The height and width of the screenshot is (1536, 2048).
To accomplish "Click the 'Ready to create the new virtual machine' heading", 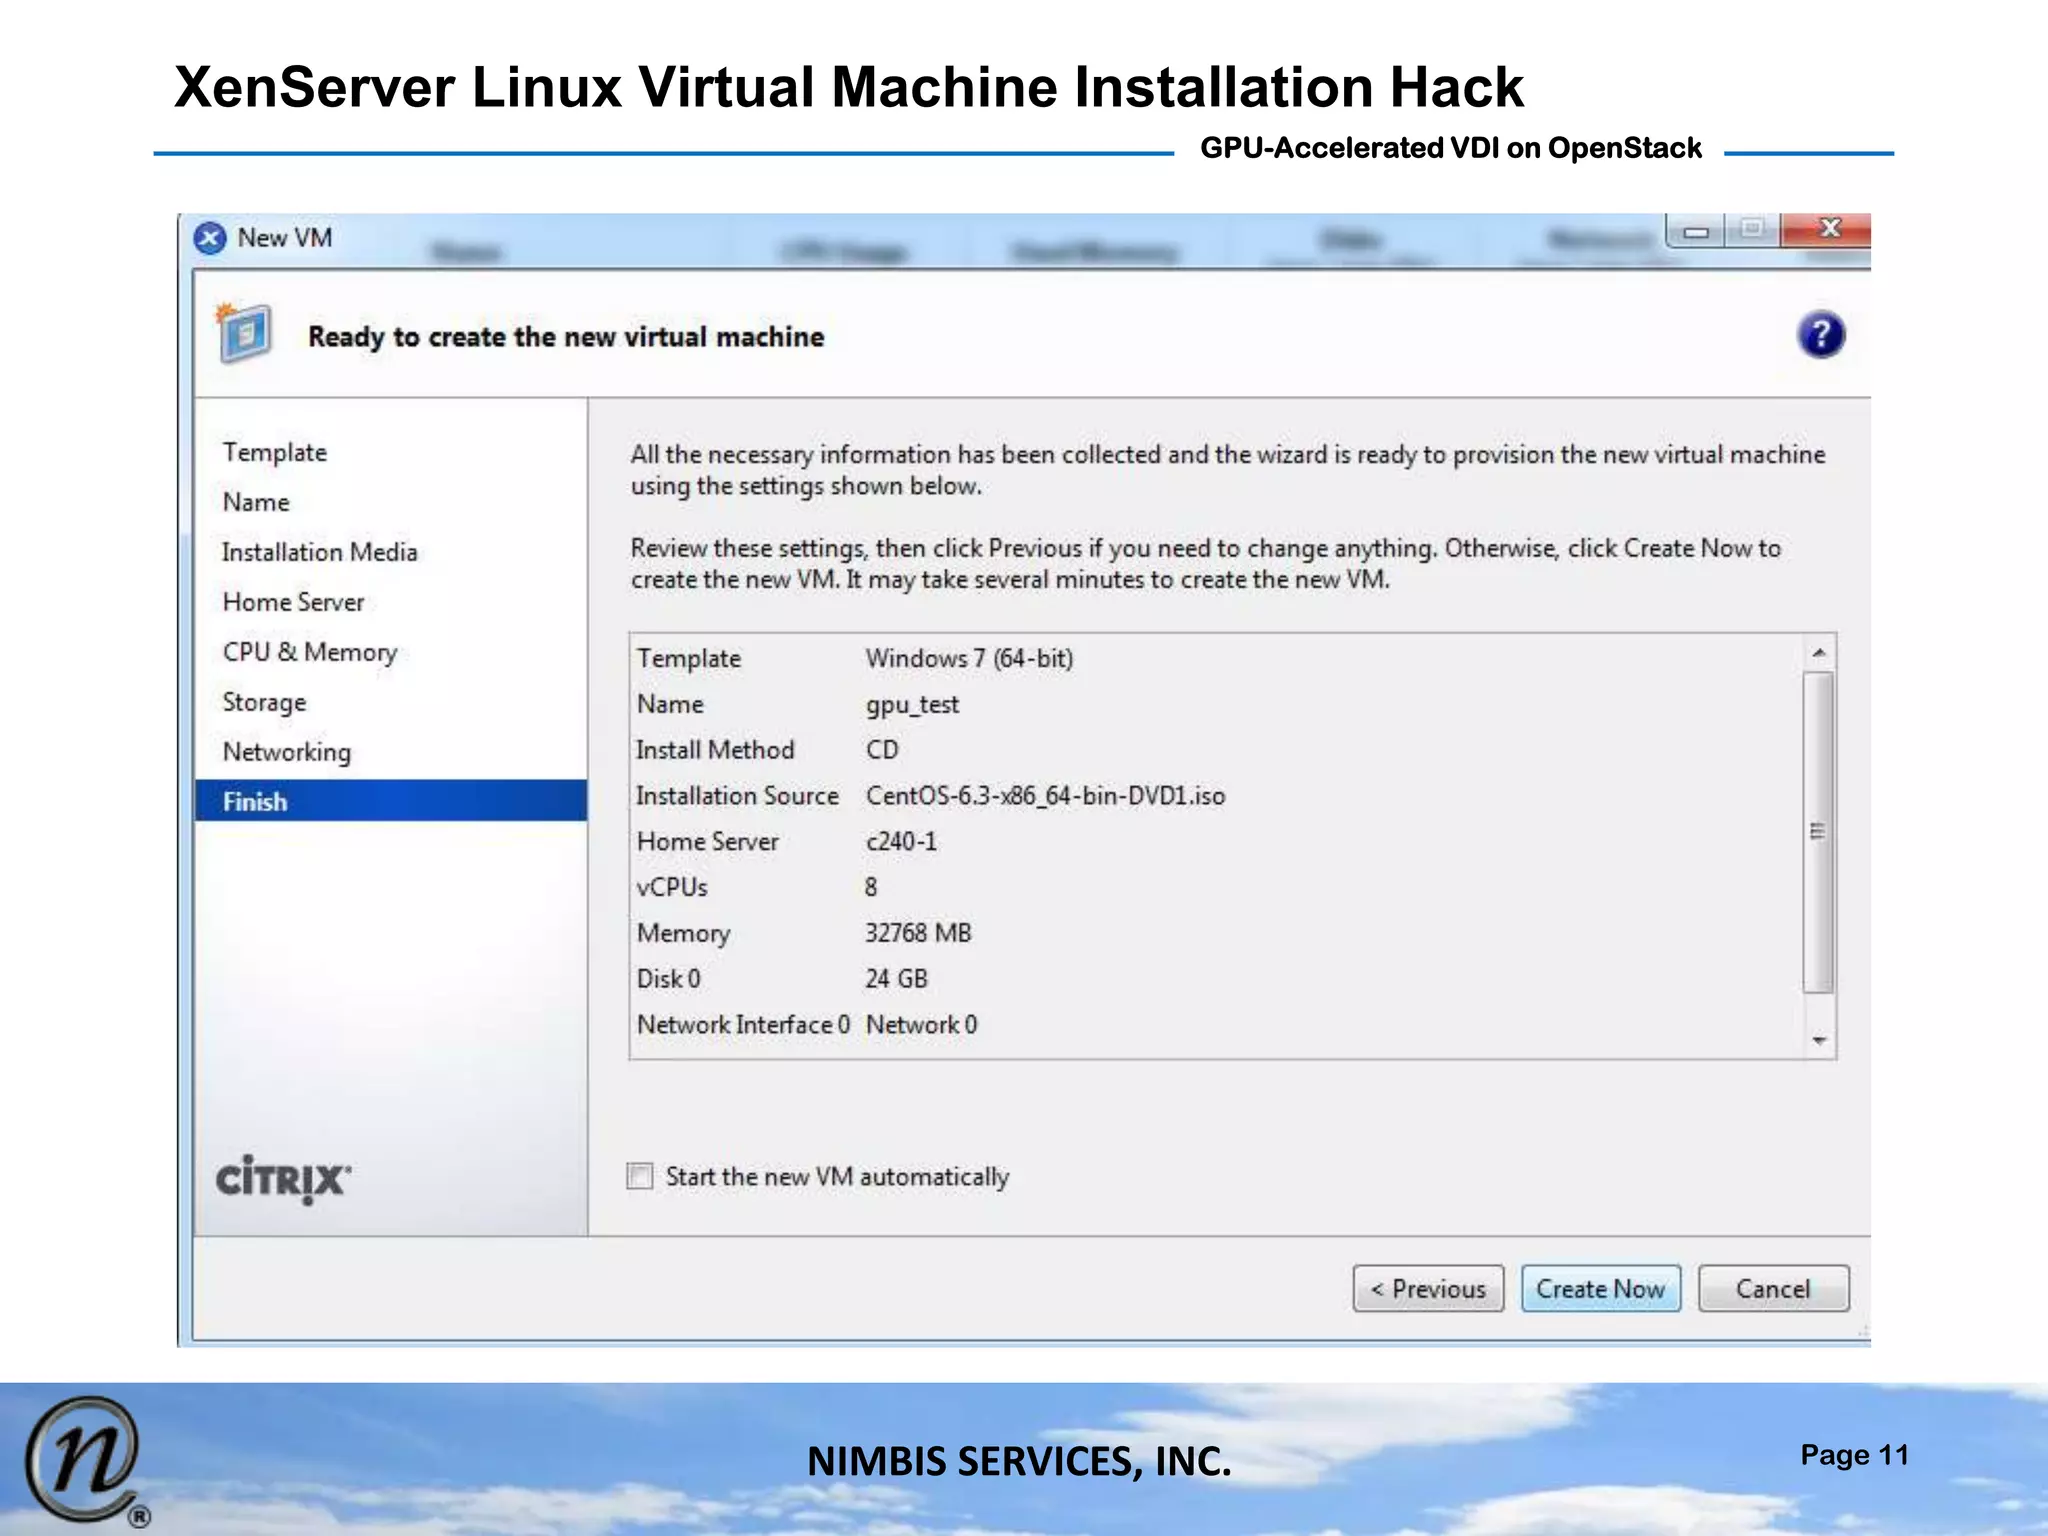I will coord(566,337).
